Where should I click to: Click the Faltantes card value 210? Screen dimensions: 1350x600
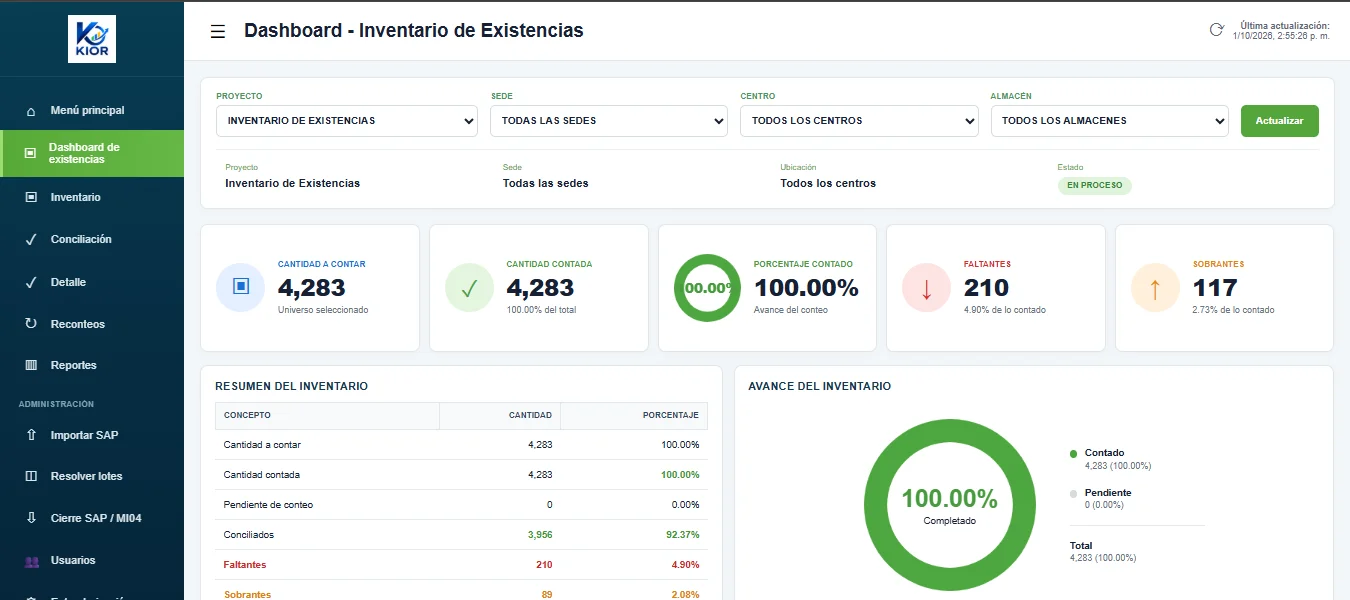coord(986,288)
